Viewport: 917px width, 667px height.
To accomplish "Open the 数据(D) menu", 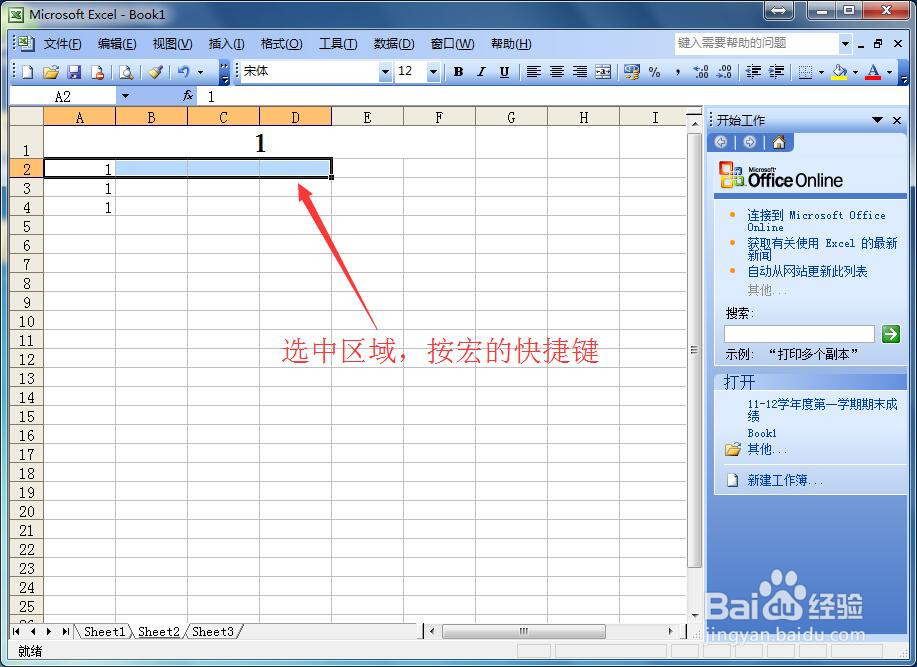I will [394, 44].
